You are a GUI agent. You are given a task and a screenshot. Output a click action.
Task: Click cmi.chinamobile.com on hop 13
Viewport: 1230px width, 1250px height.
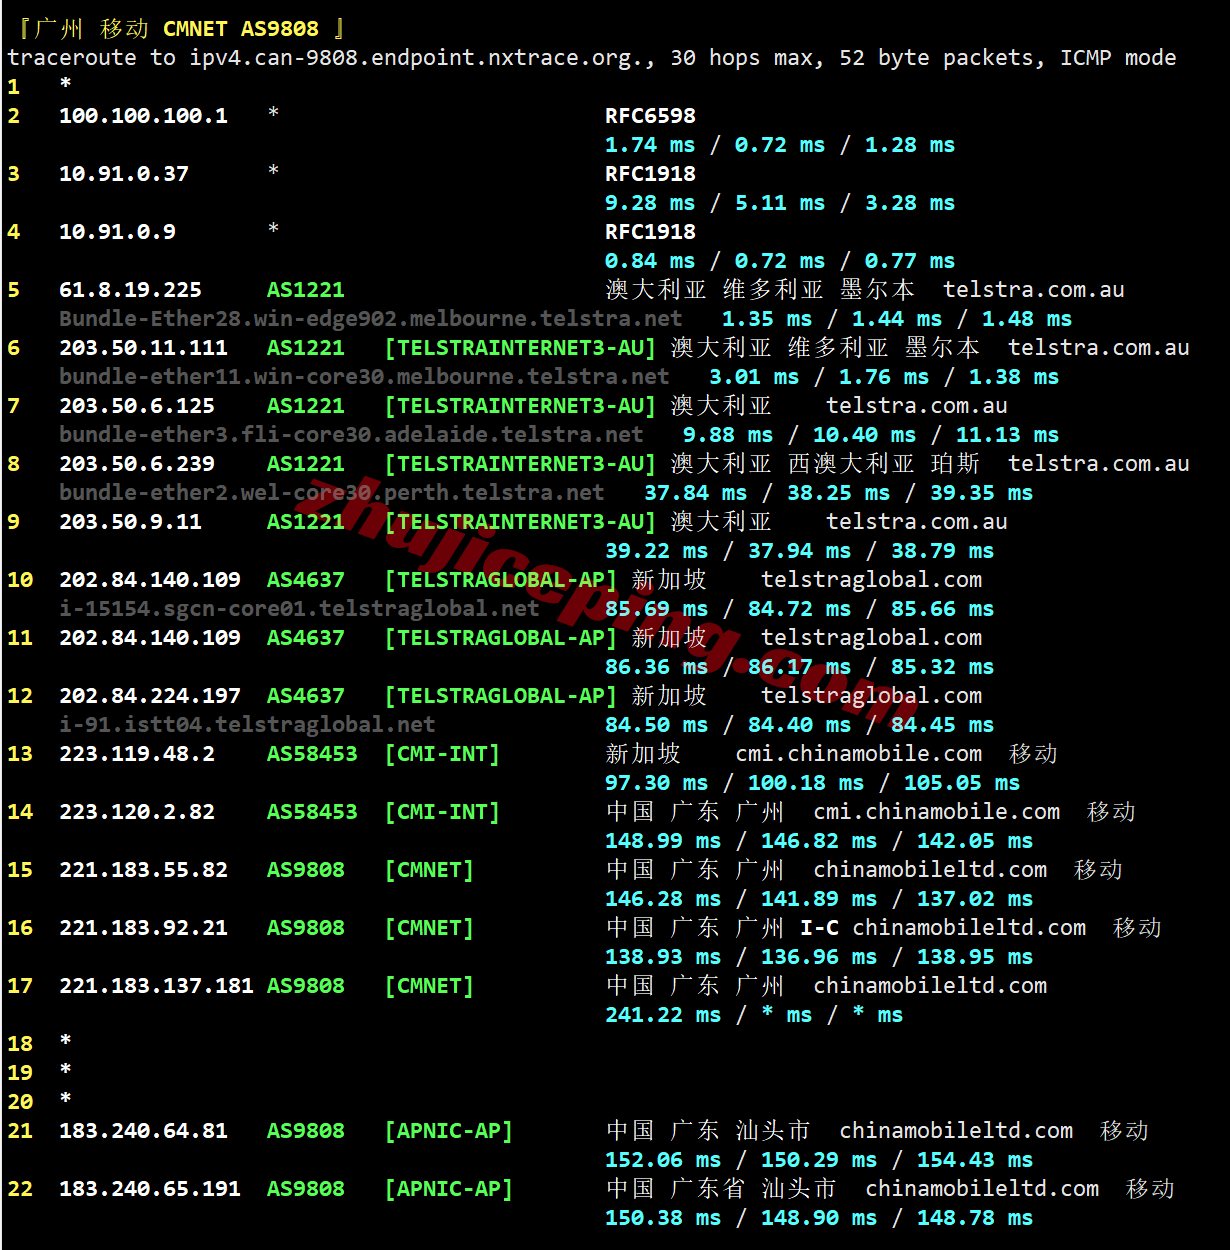(x=859, y=754)
